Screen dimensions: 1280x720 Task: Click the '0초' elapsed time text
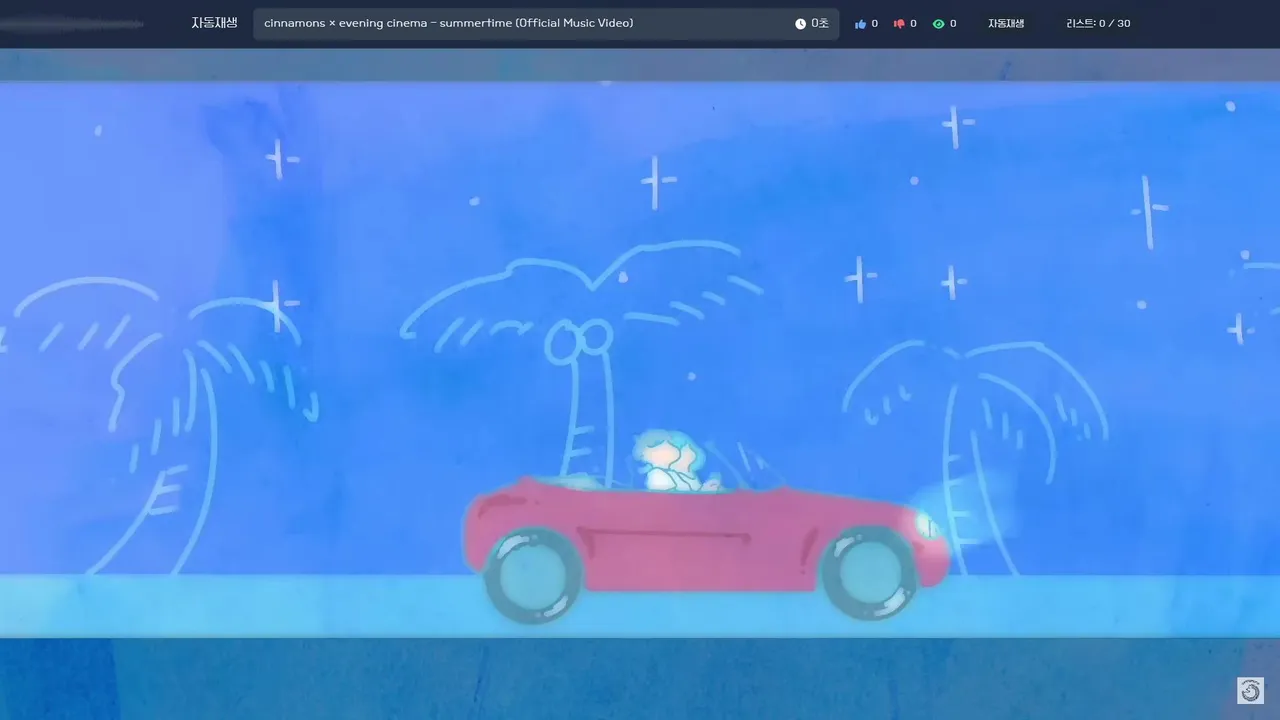click(820, 23)
